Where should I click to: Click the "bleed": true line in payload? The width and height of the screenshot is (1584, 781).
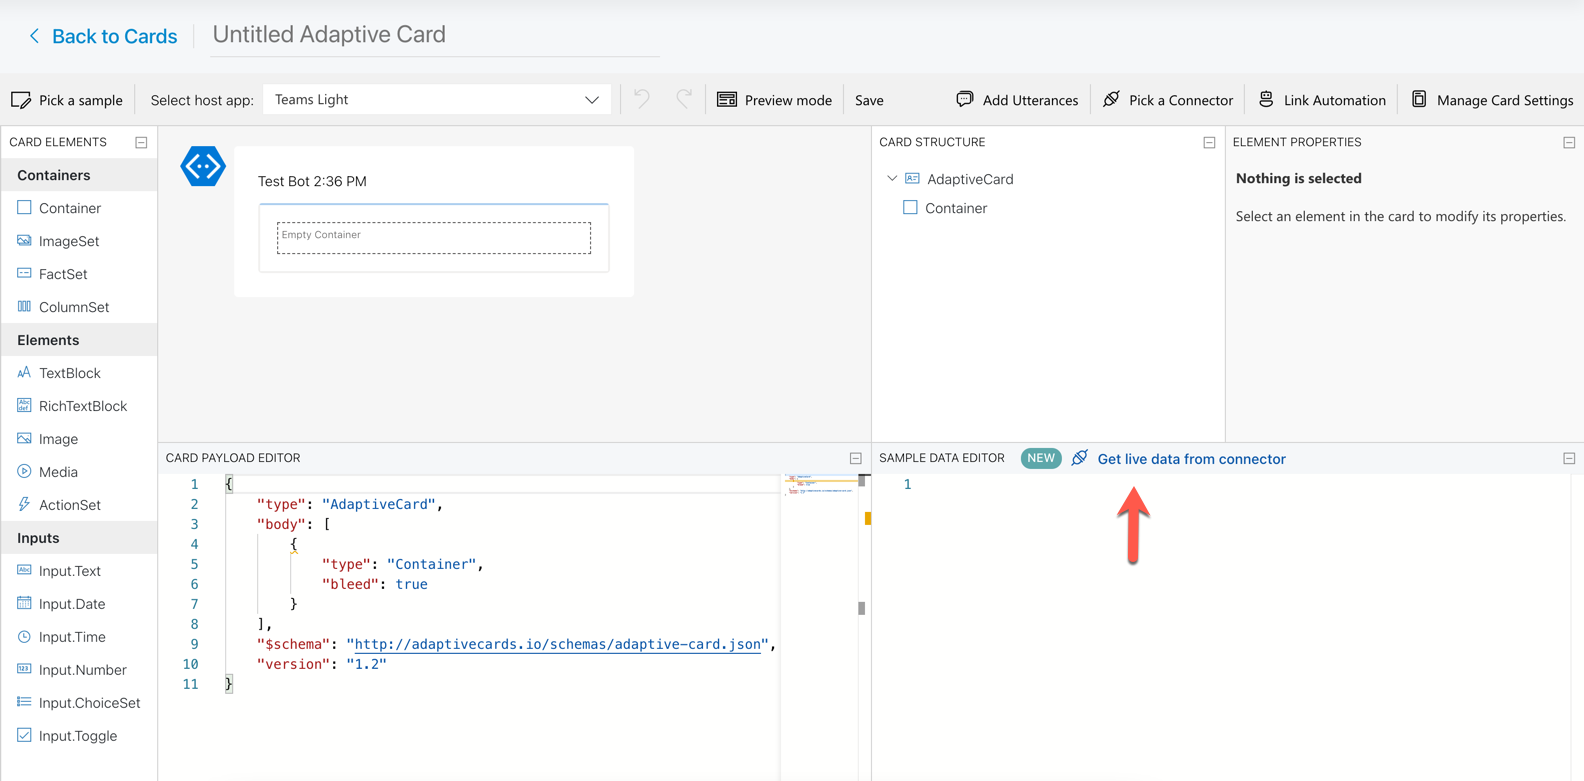click(375, 584)
